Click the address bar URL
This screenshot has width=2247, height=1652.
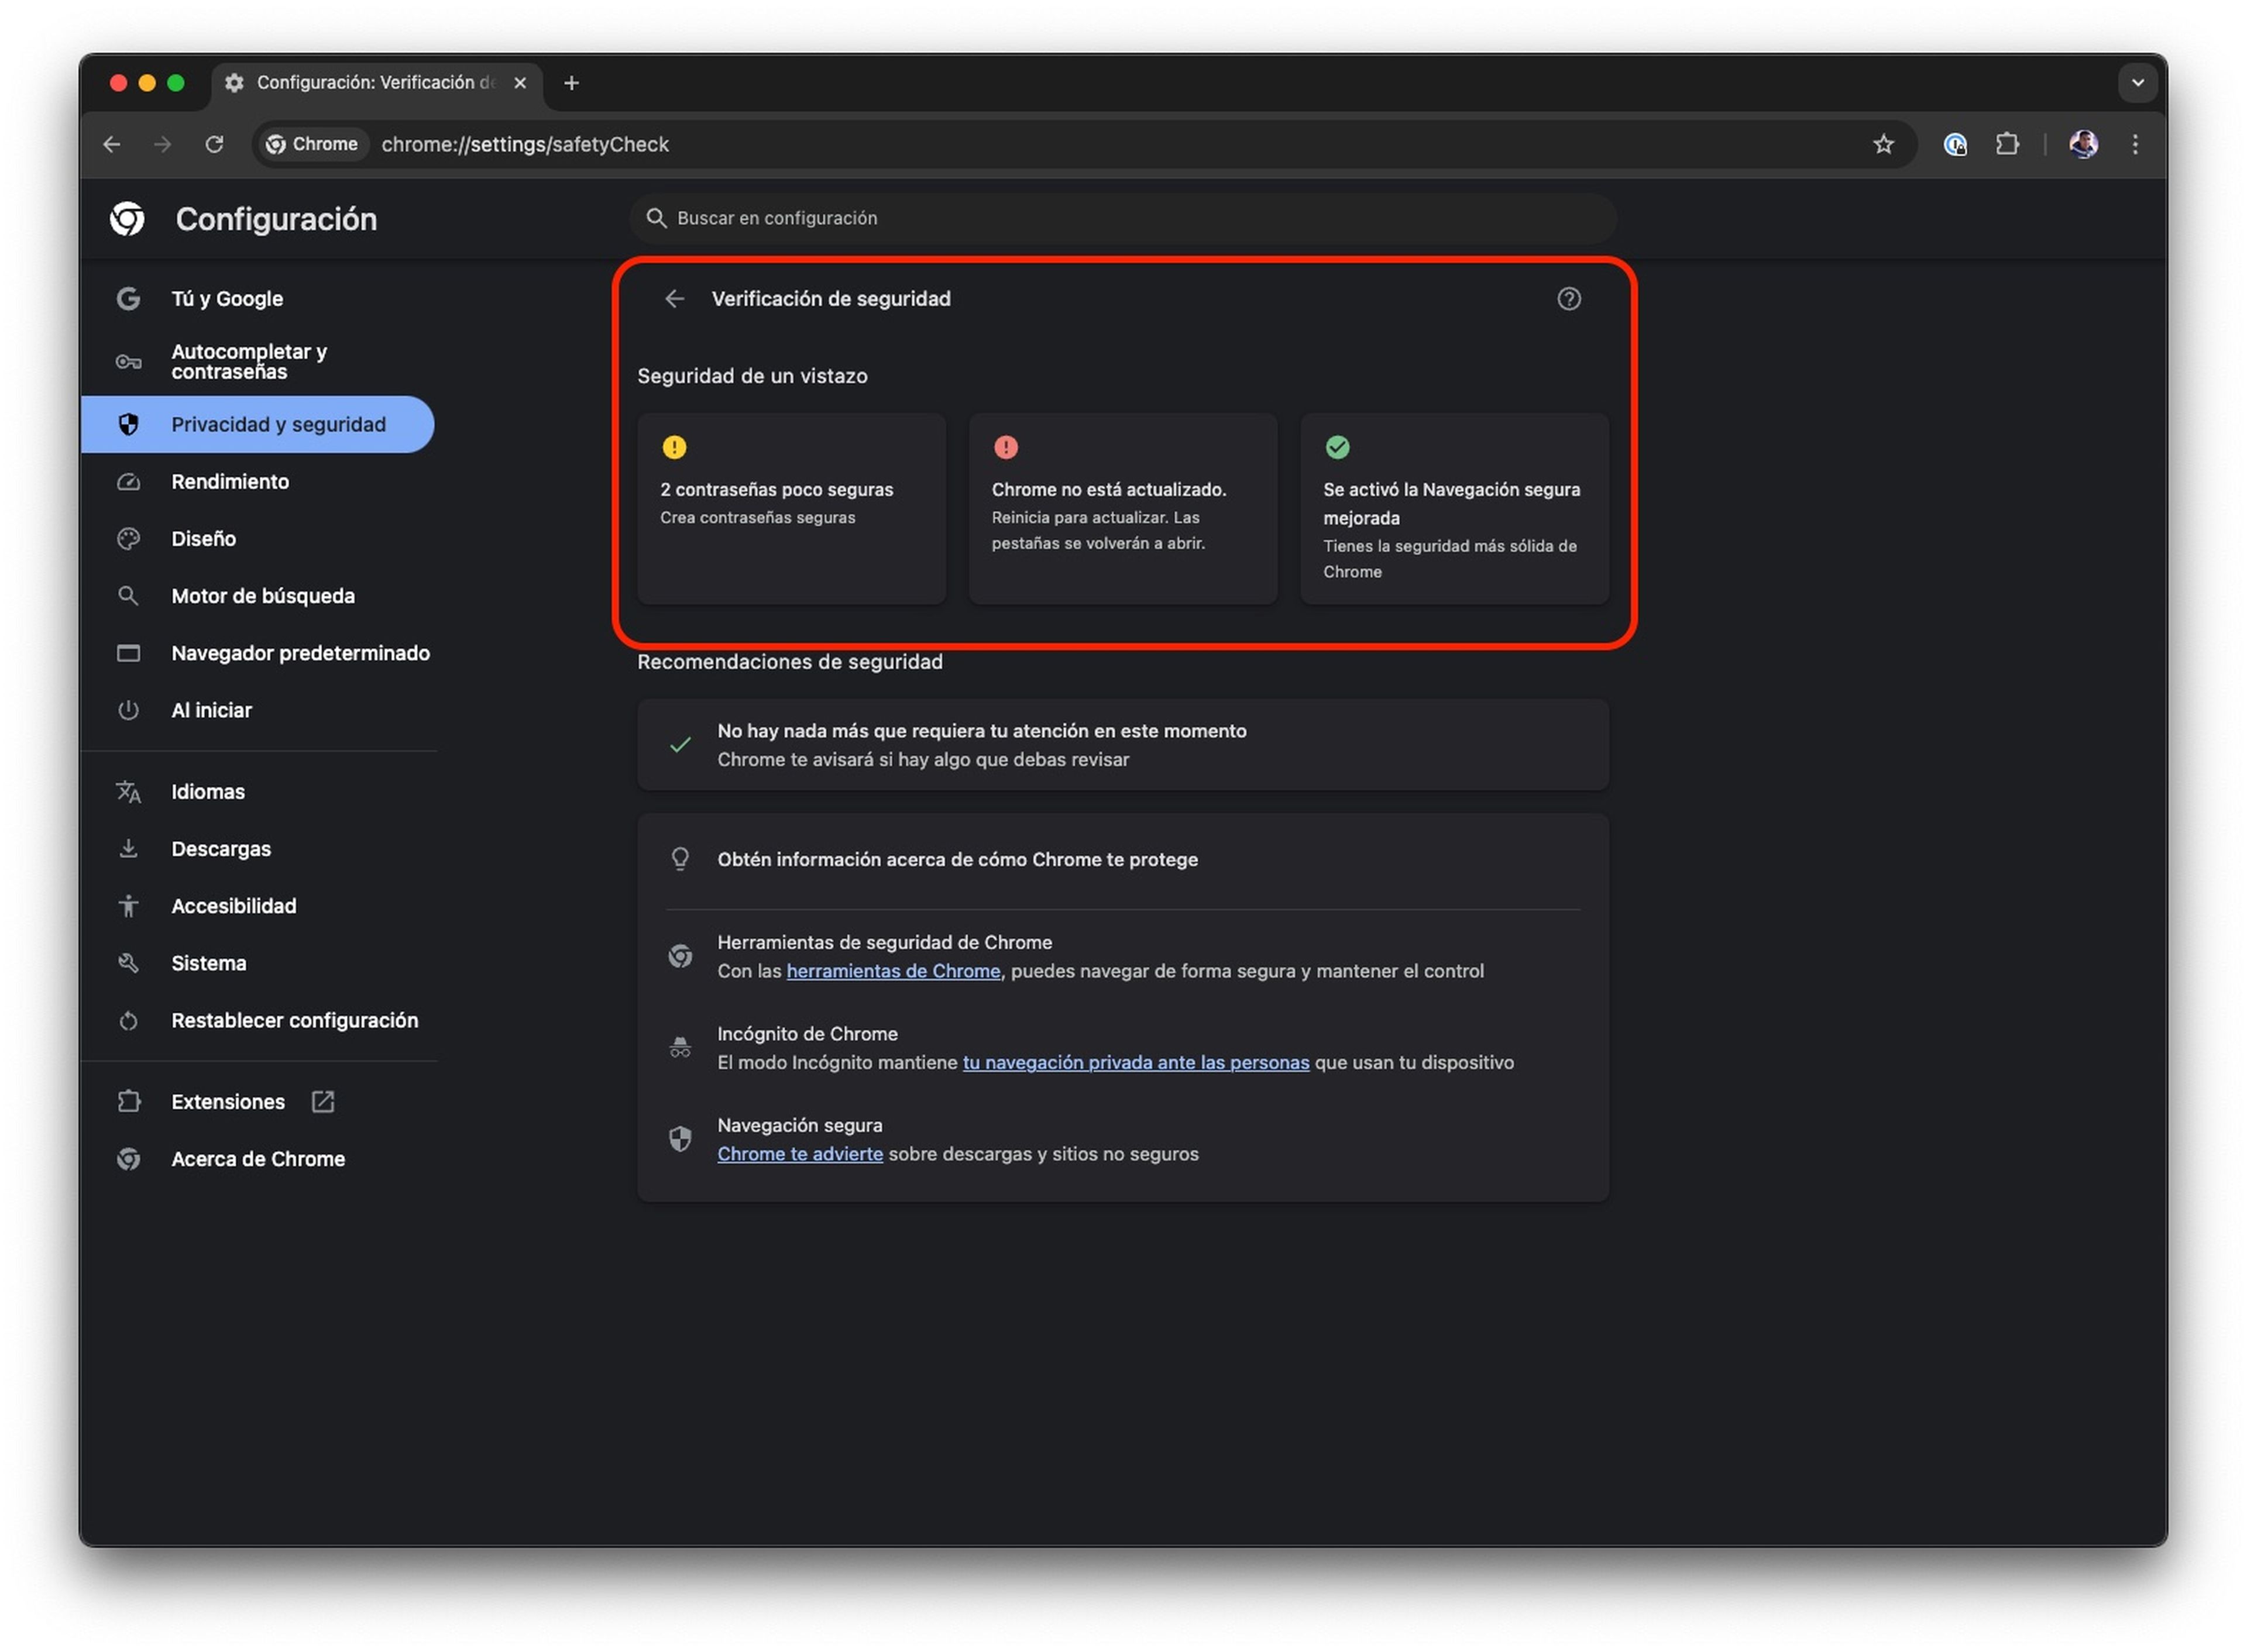click(x=524, y=144)
